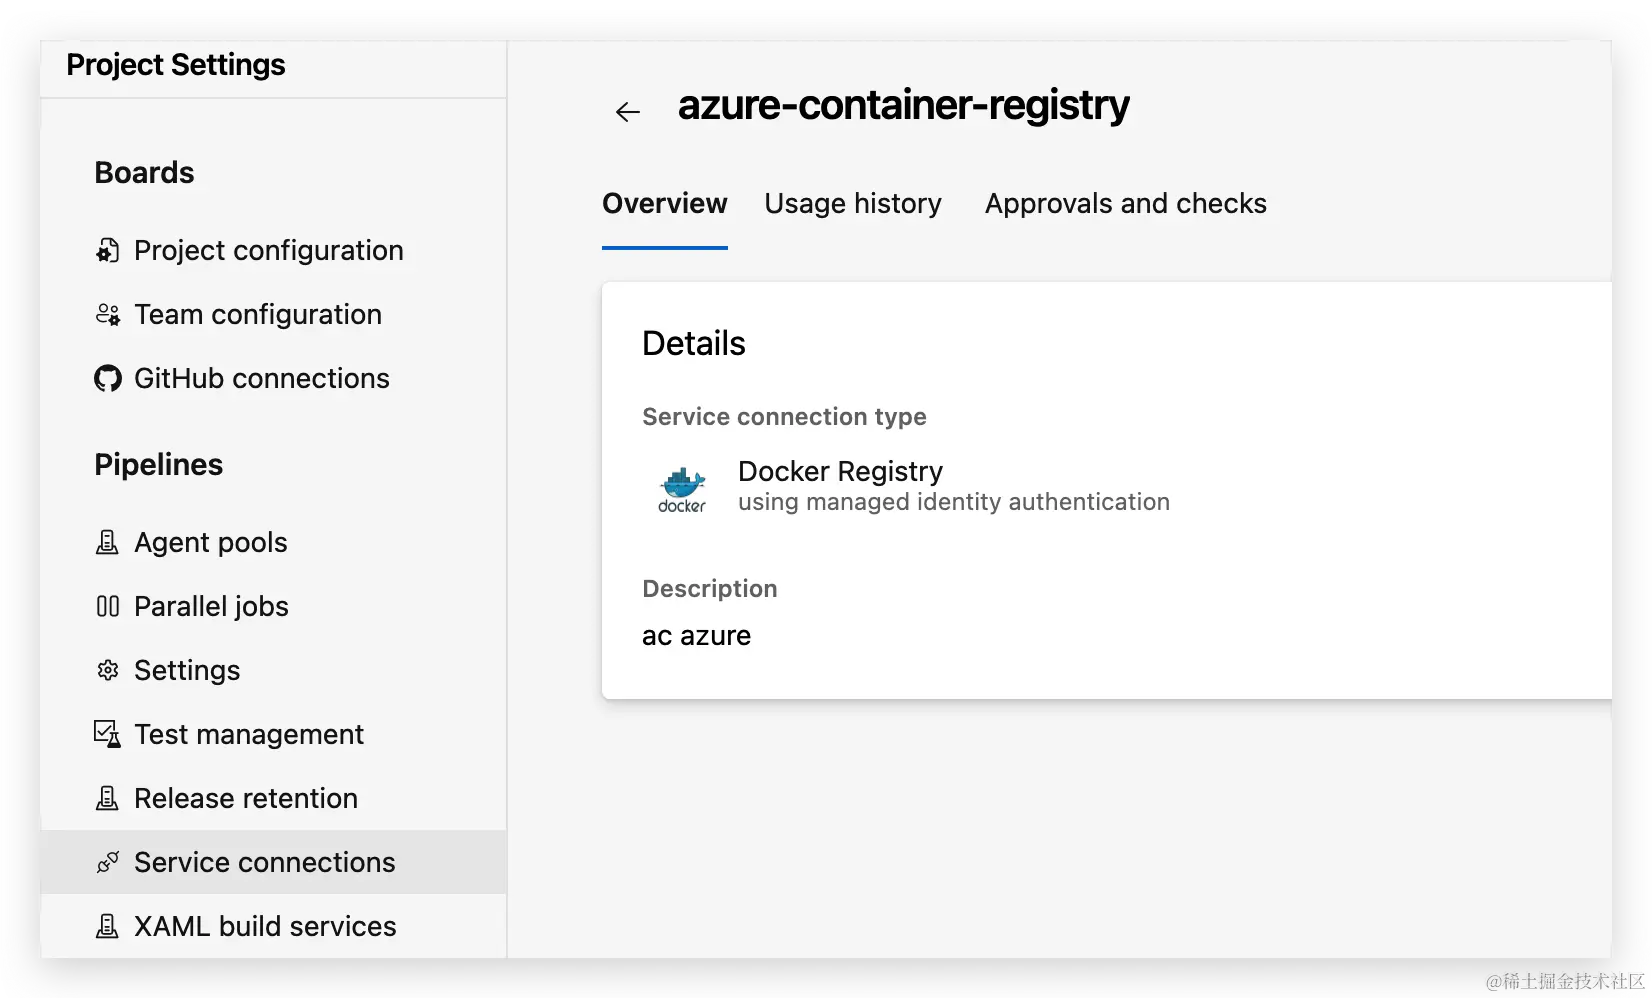Screen dimensions: 1652x998
Task: Open Release retention settings
Action: (x=245, y=798)
